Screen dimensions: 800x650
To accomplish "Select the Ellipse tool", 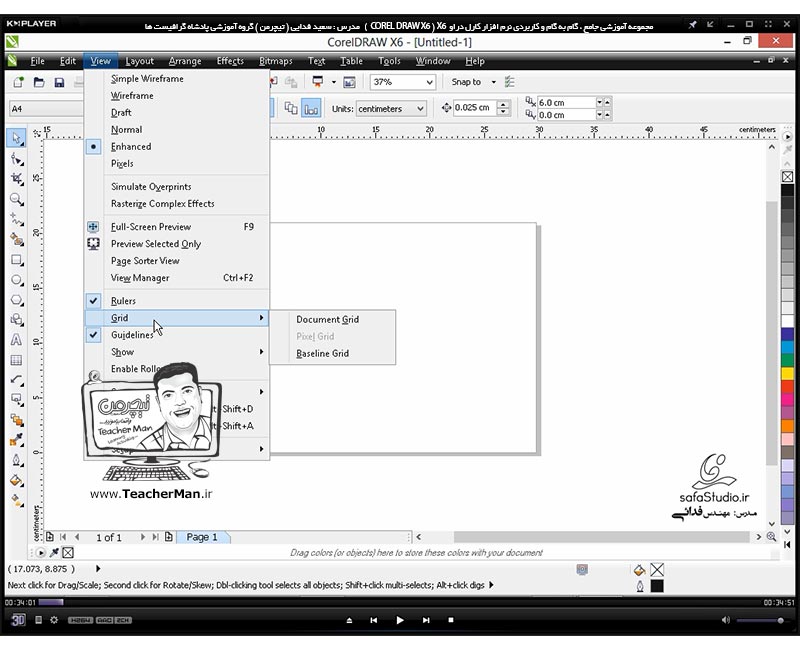I will pos(16,280).
